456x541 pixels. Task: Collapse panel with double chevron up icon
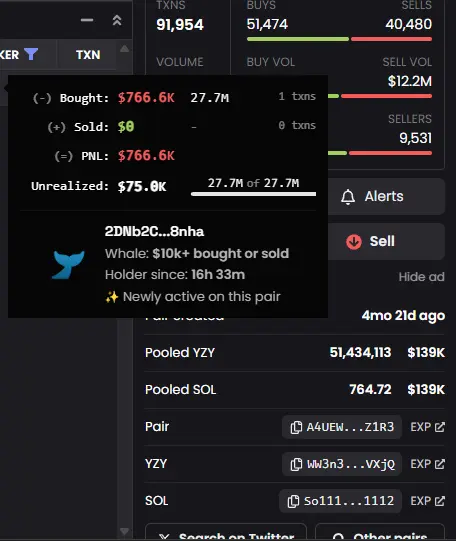click(117, 20)
